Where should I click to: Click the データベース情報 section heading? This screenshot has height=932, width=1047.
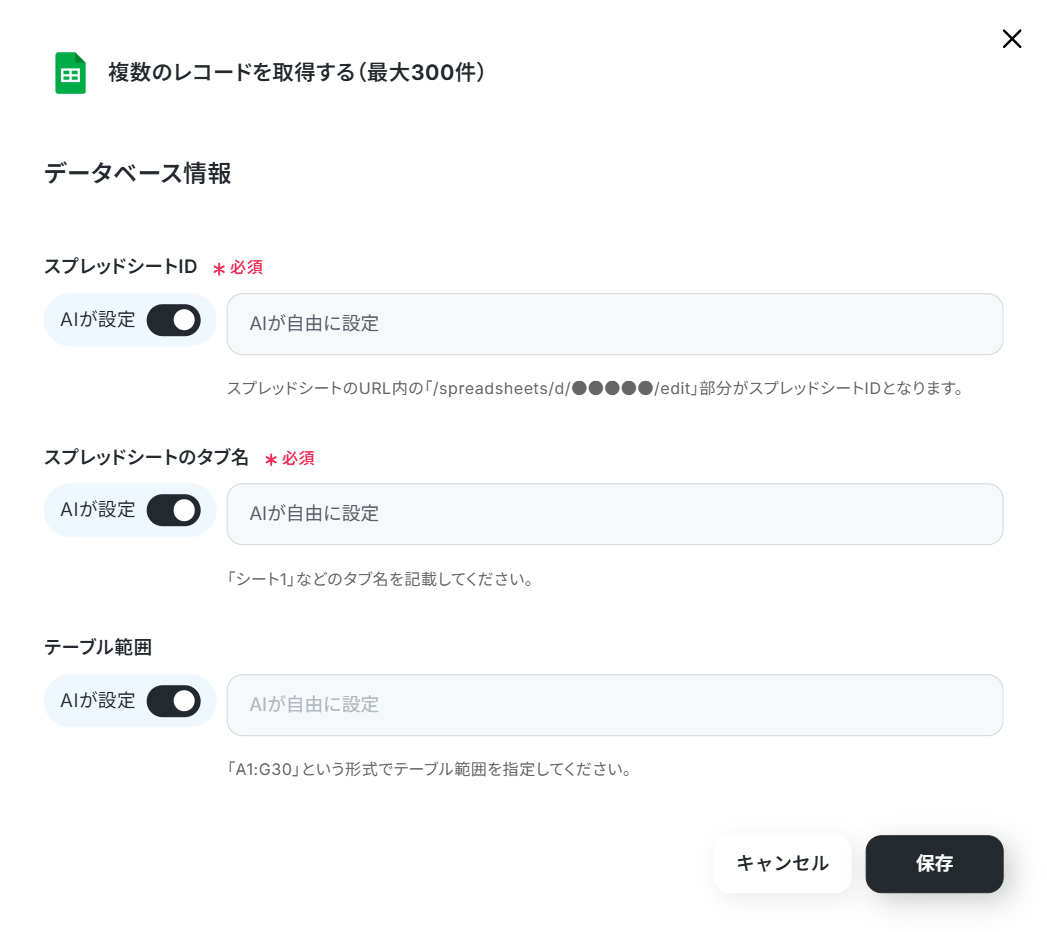(138, 173)
